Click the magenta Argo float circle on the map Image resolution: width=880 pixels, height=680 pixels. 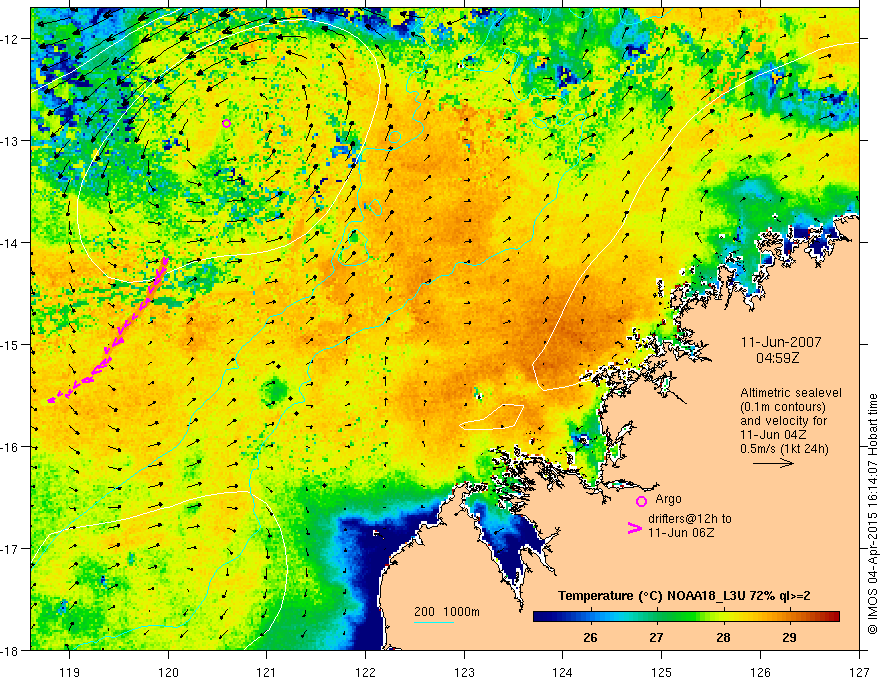click(226, 123)
